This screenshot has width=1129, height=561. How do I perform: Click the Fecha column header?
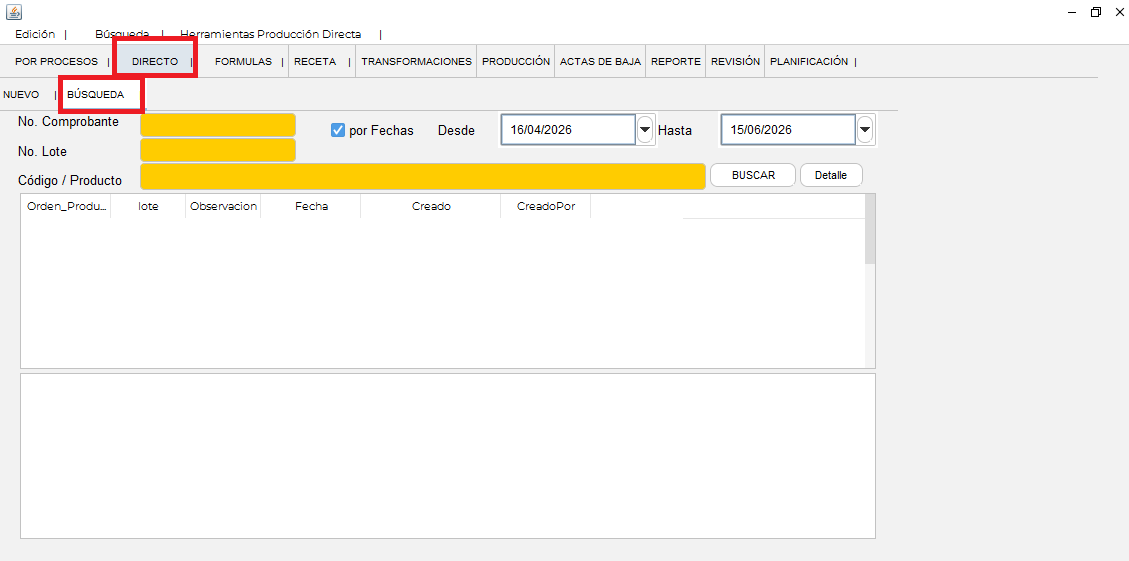point(311,206)
